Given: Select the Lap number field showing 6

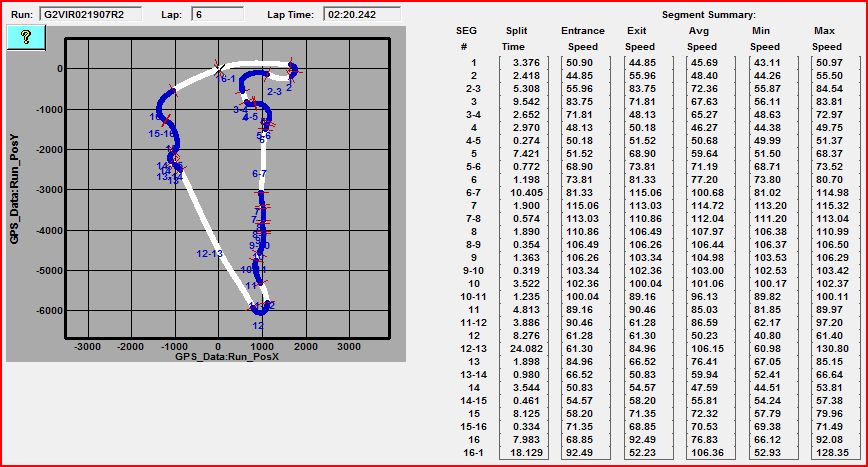Looking at the screenshot, I should point(218,14).
